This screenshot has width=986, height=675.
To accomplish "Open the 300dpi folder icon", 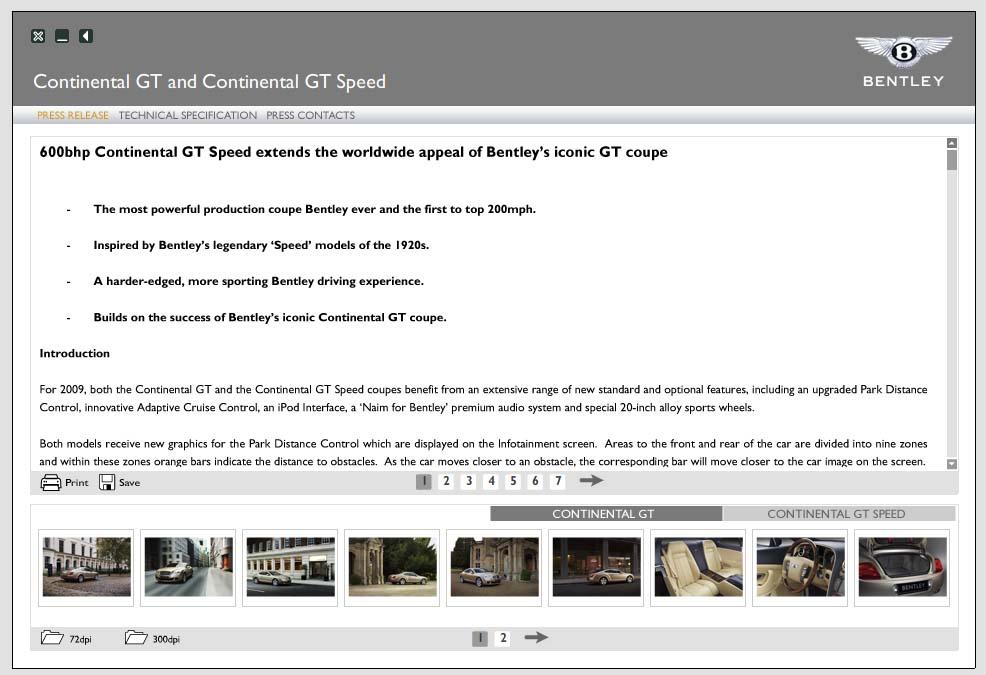I will (136, 638).
